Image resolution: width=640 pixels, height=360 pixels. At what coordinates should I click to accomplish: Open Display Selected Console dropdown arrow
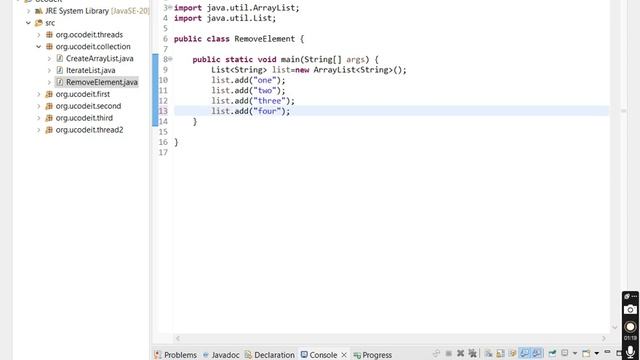click(x=575, y=353)
